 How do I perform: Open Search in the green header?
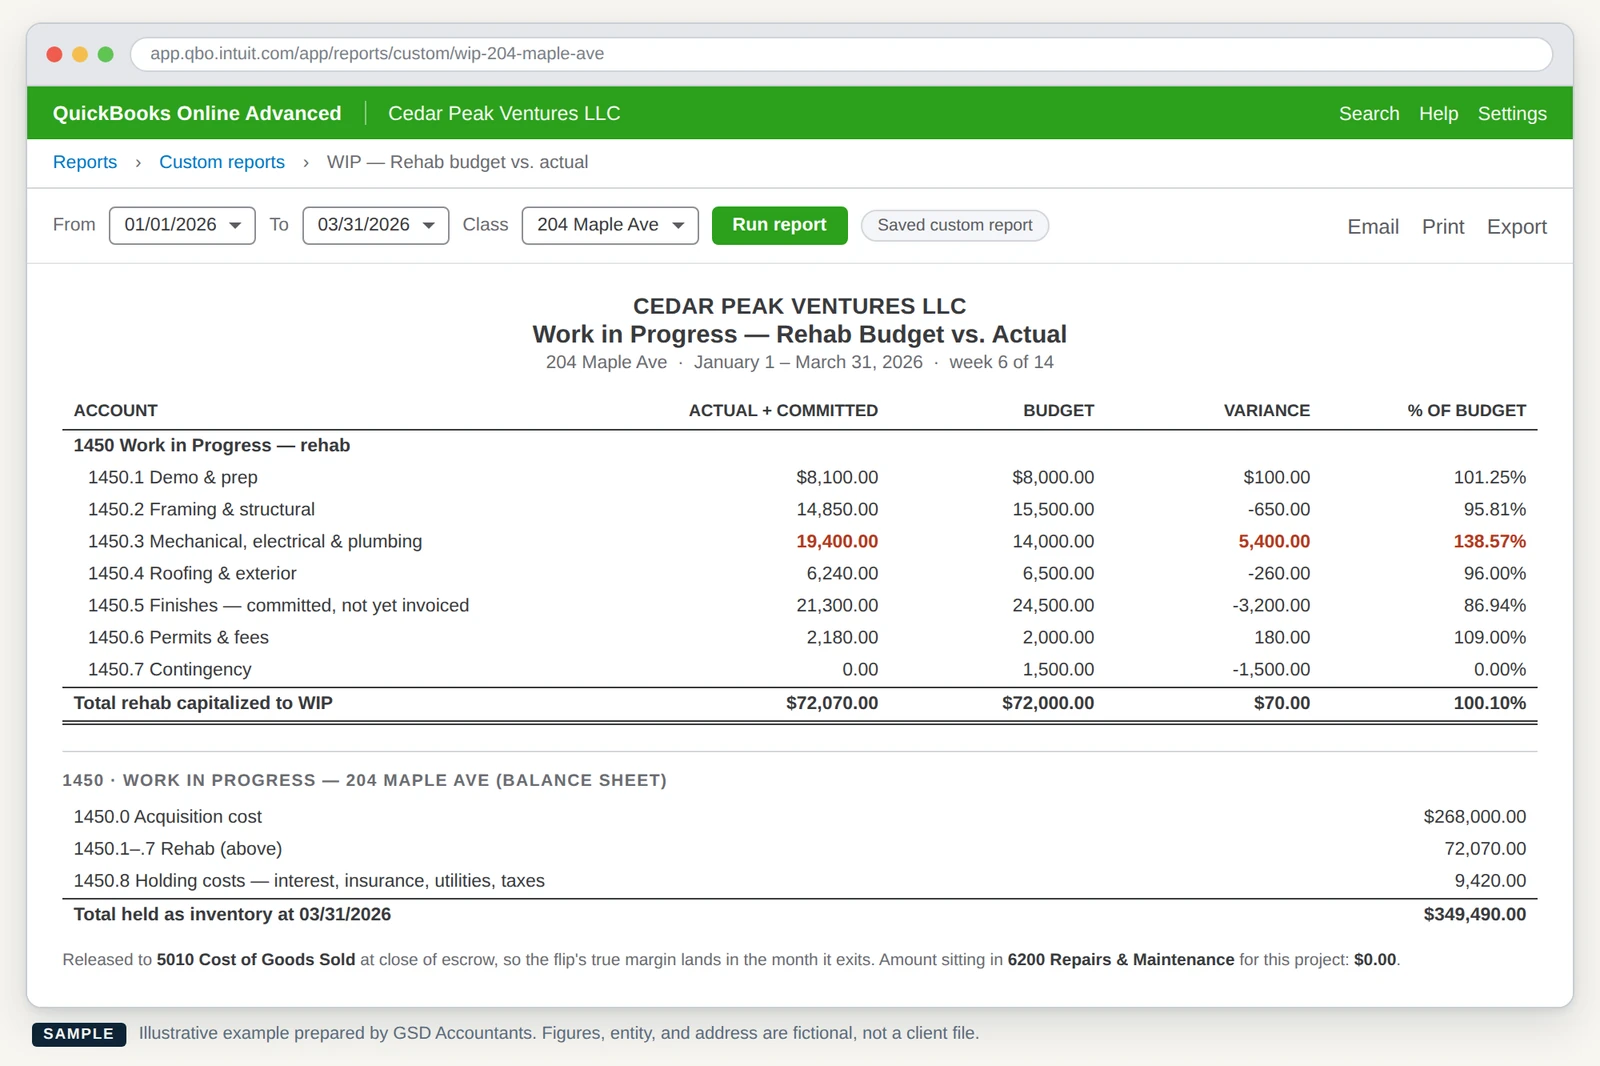(x=1369, y=113)
